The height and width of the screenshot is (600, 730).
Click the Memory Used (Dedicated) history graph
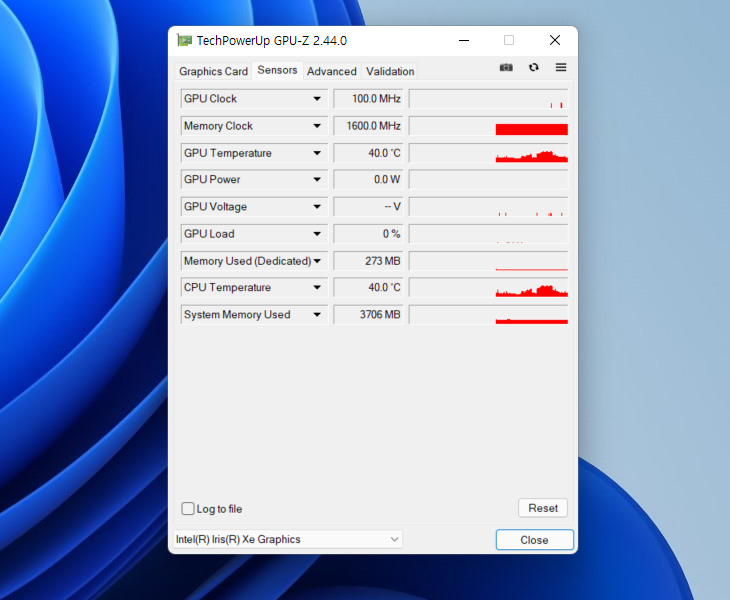tap(488, 261)
